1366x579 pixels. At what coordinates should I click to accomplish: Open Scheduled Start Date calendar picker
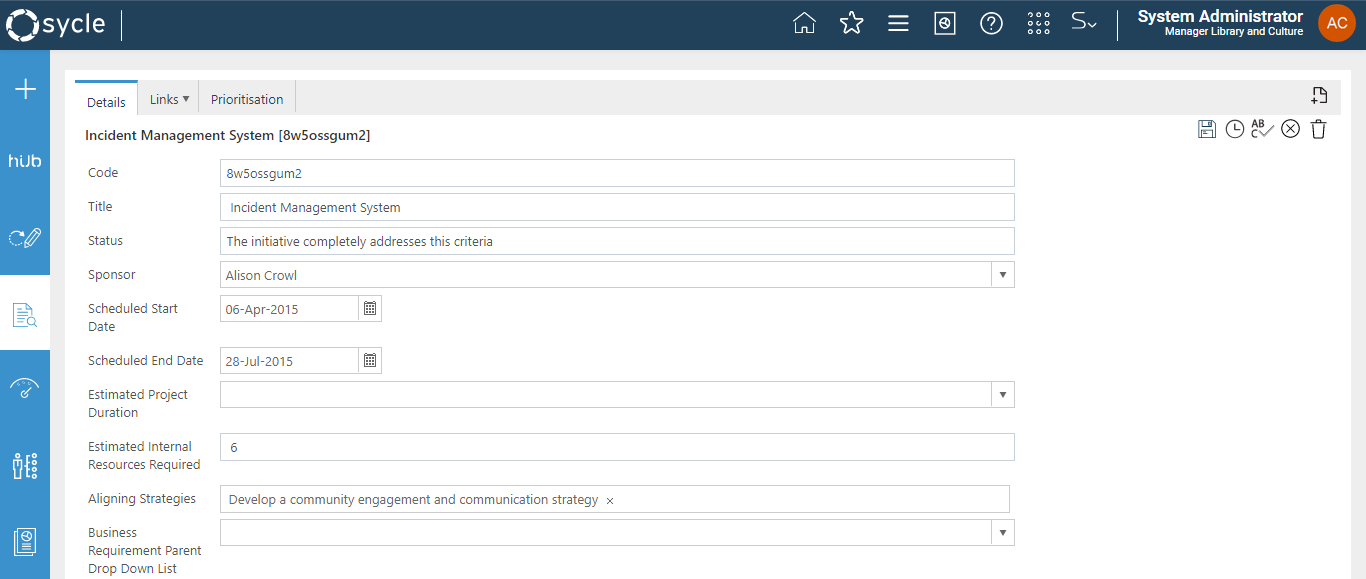coord(370,309)
